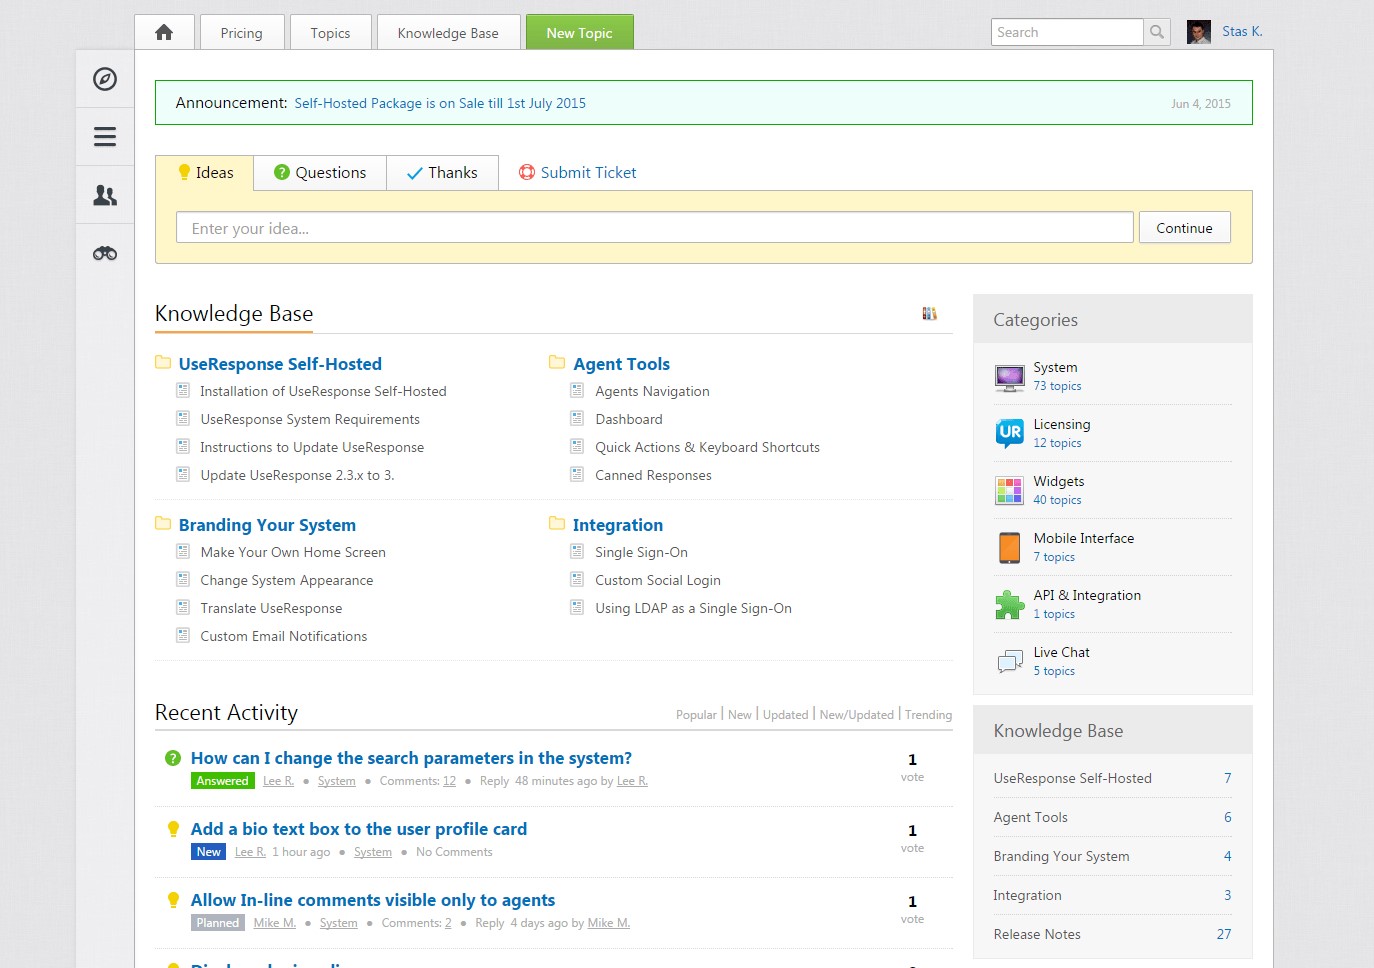Click the folder icon beside Agent Tools
The width and height of the screenshot is (1374, 968).
click(x=558, y=362)
